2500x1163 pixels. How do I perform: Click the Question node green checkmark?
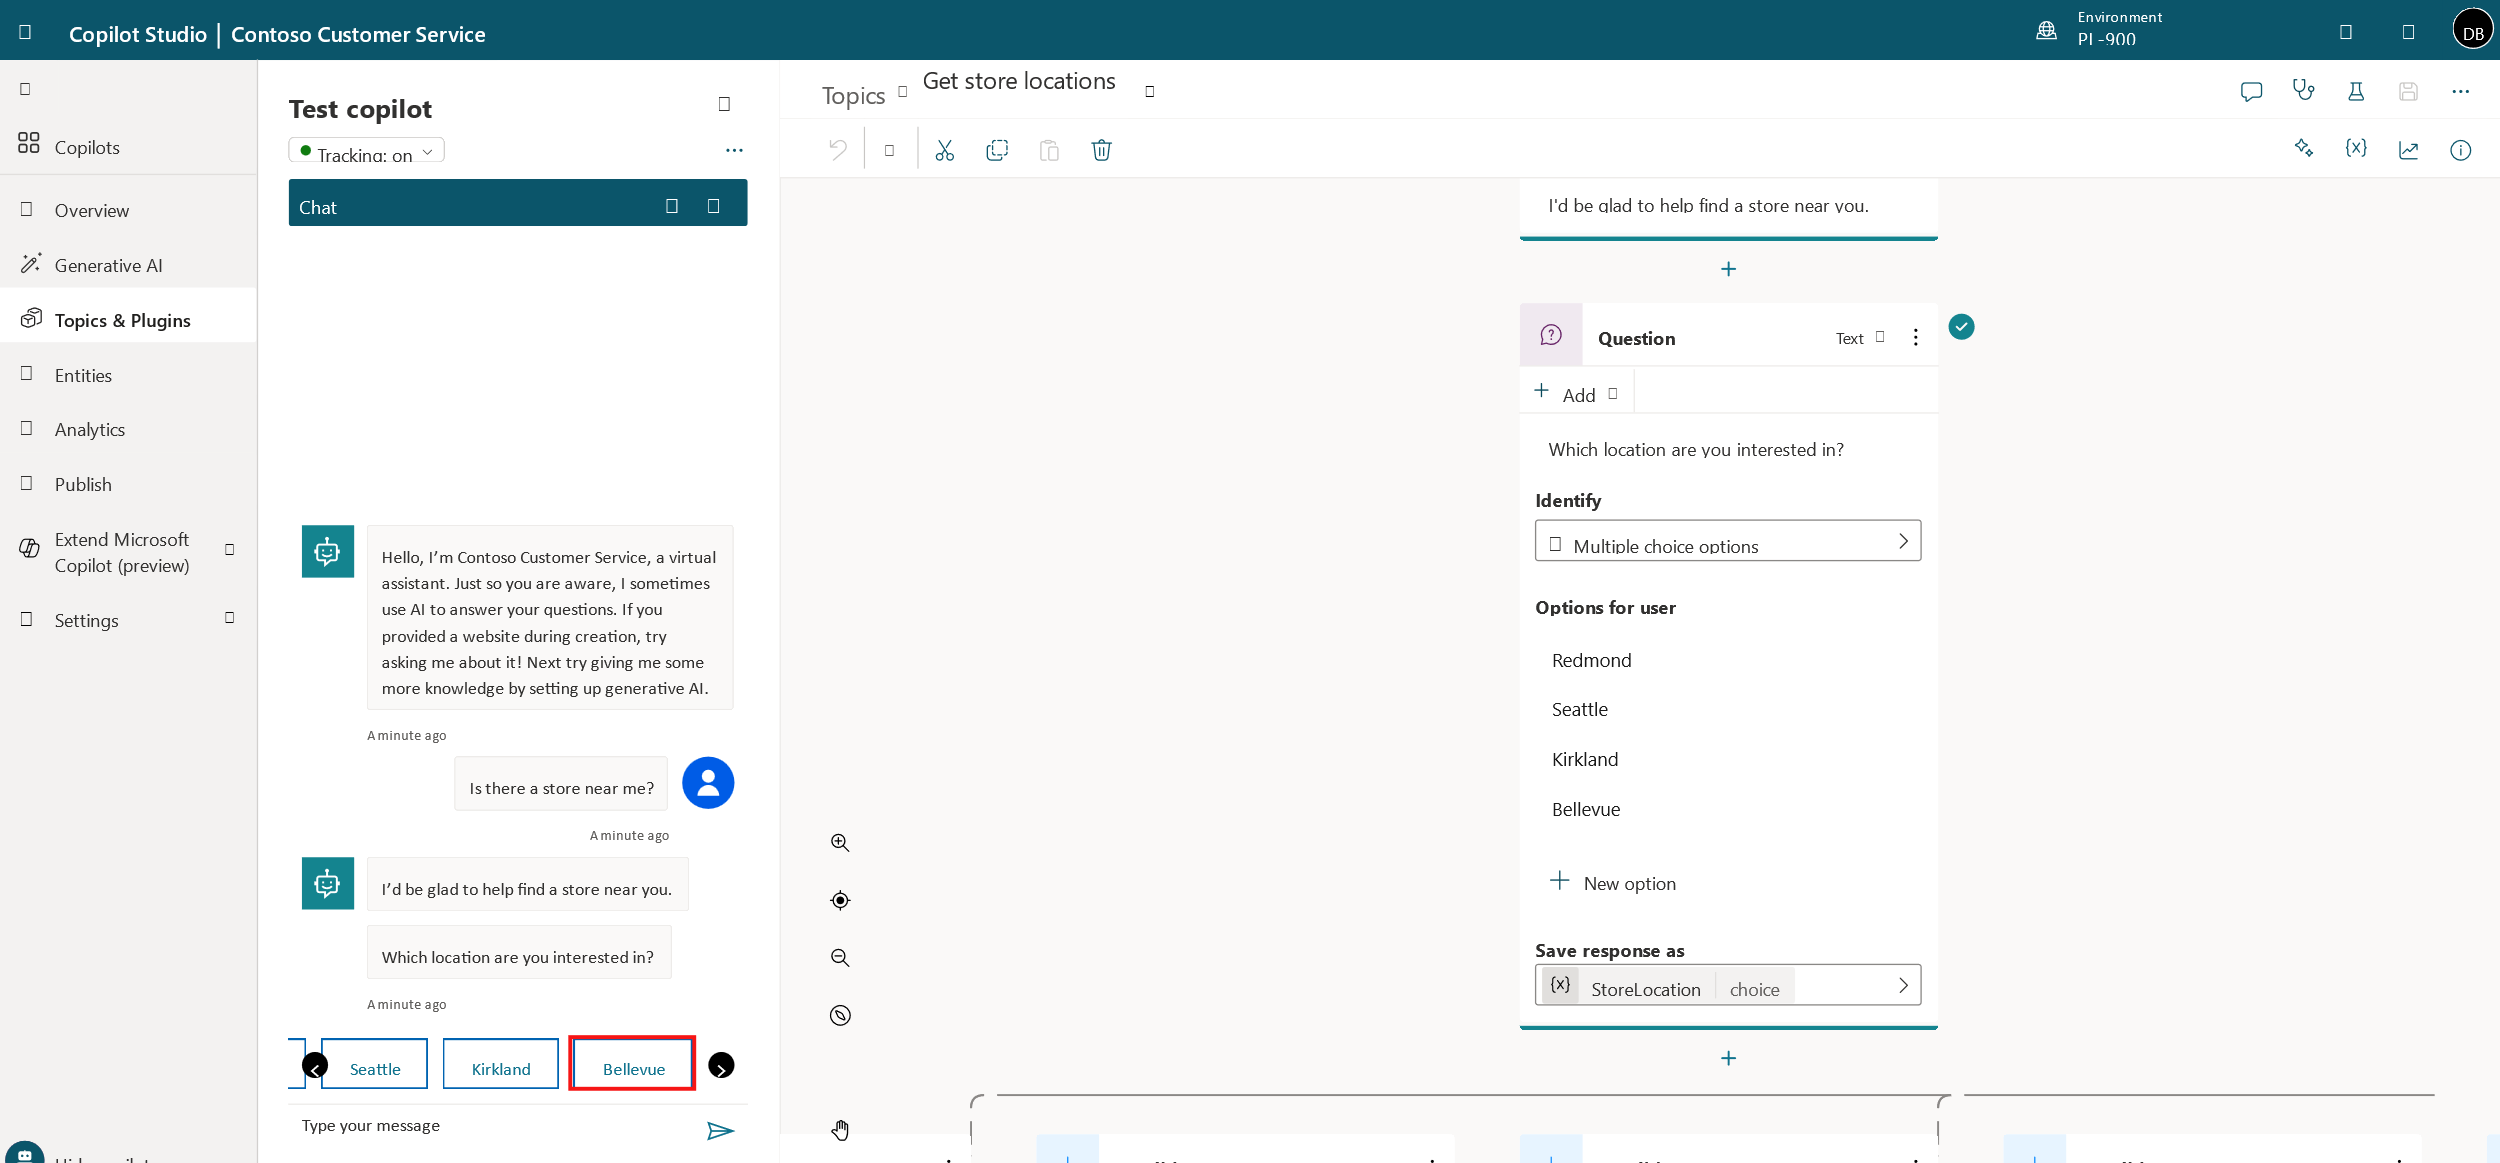tap(1961, 327)
